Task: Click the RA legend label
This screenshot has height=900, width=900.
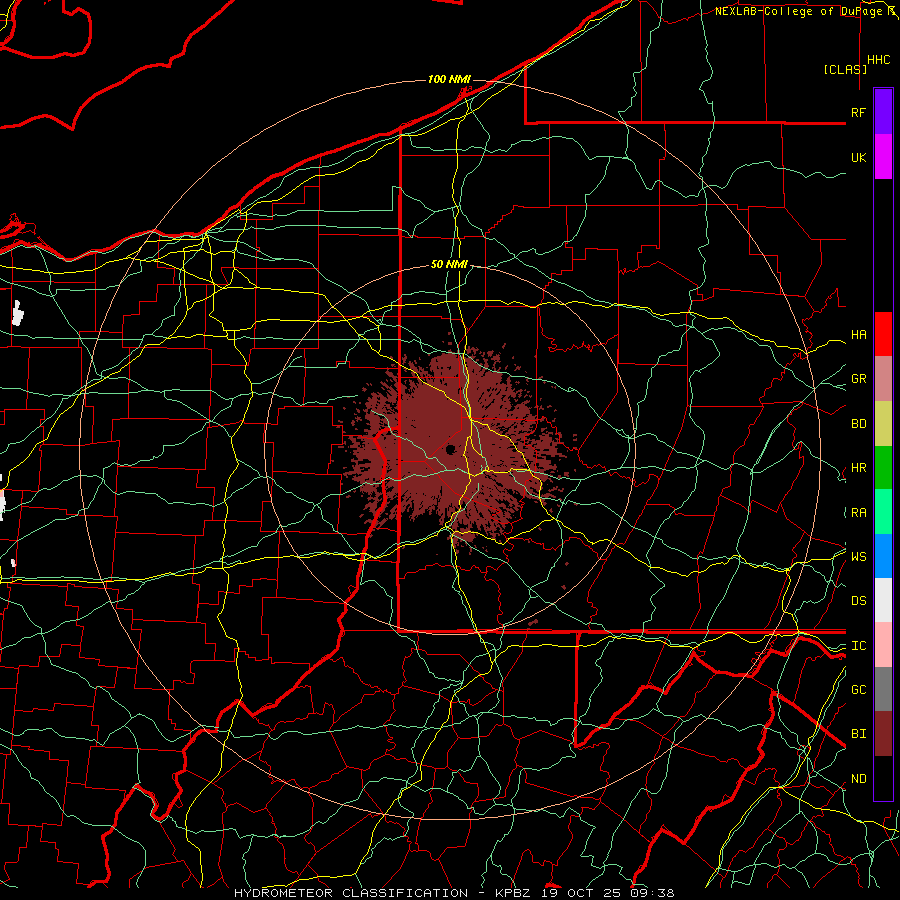Action: [x=858, y=513]
